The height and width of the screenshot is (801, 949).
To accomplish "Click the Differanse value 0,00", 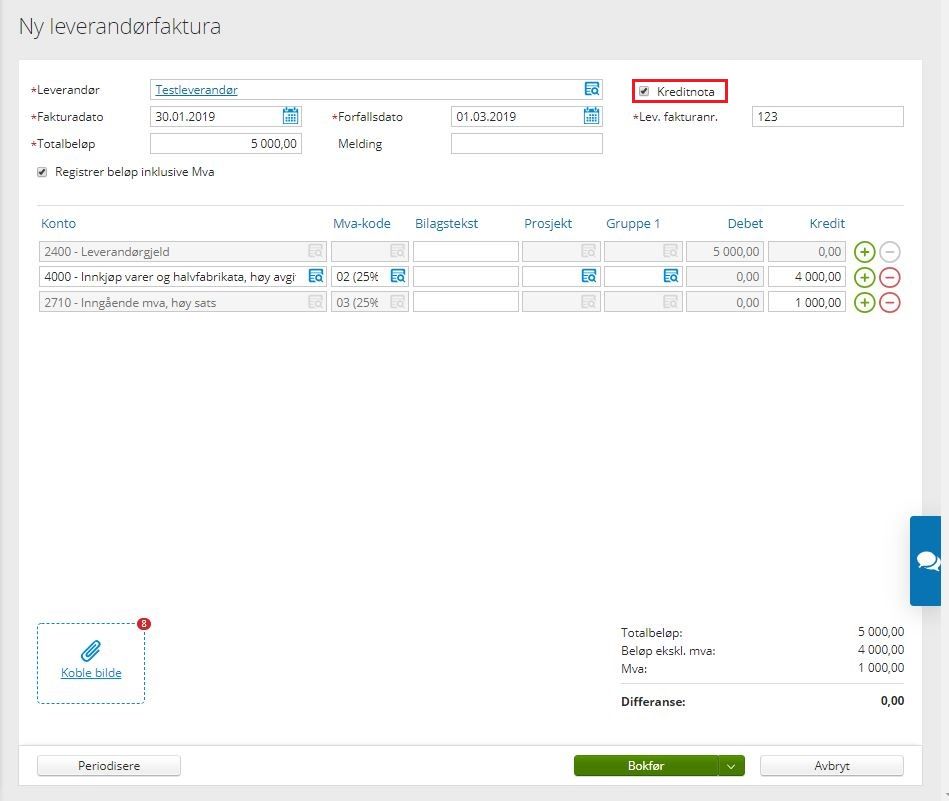I will (x=892, y=701).
